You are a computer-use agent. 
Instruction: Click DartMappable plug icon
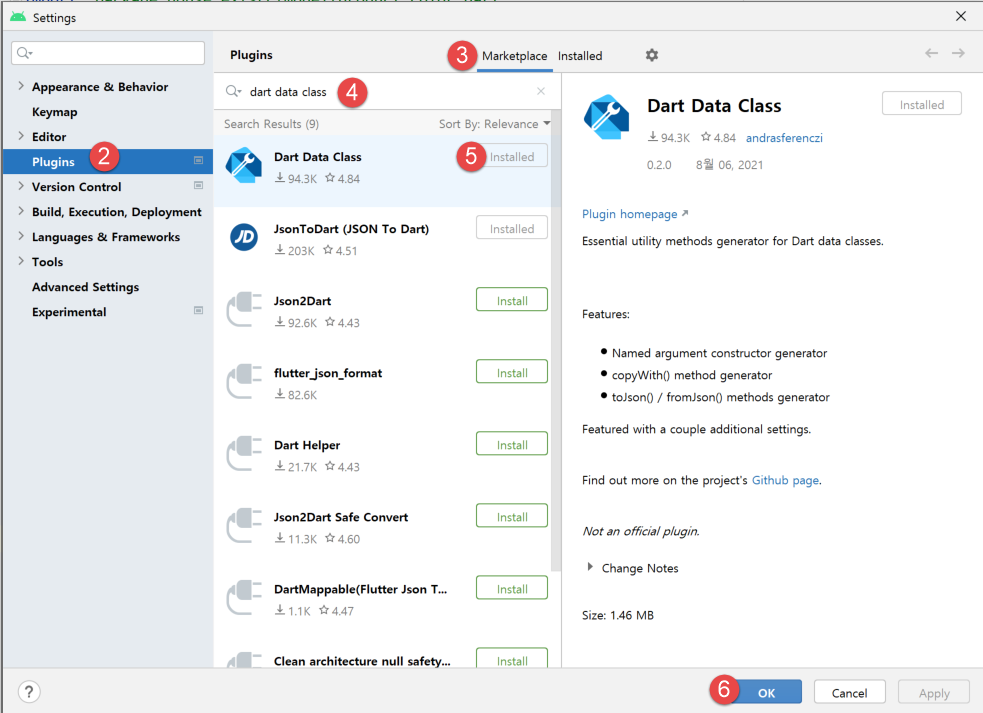[244, 598]
